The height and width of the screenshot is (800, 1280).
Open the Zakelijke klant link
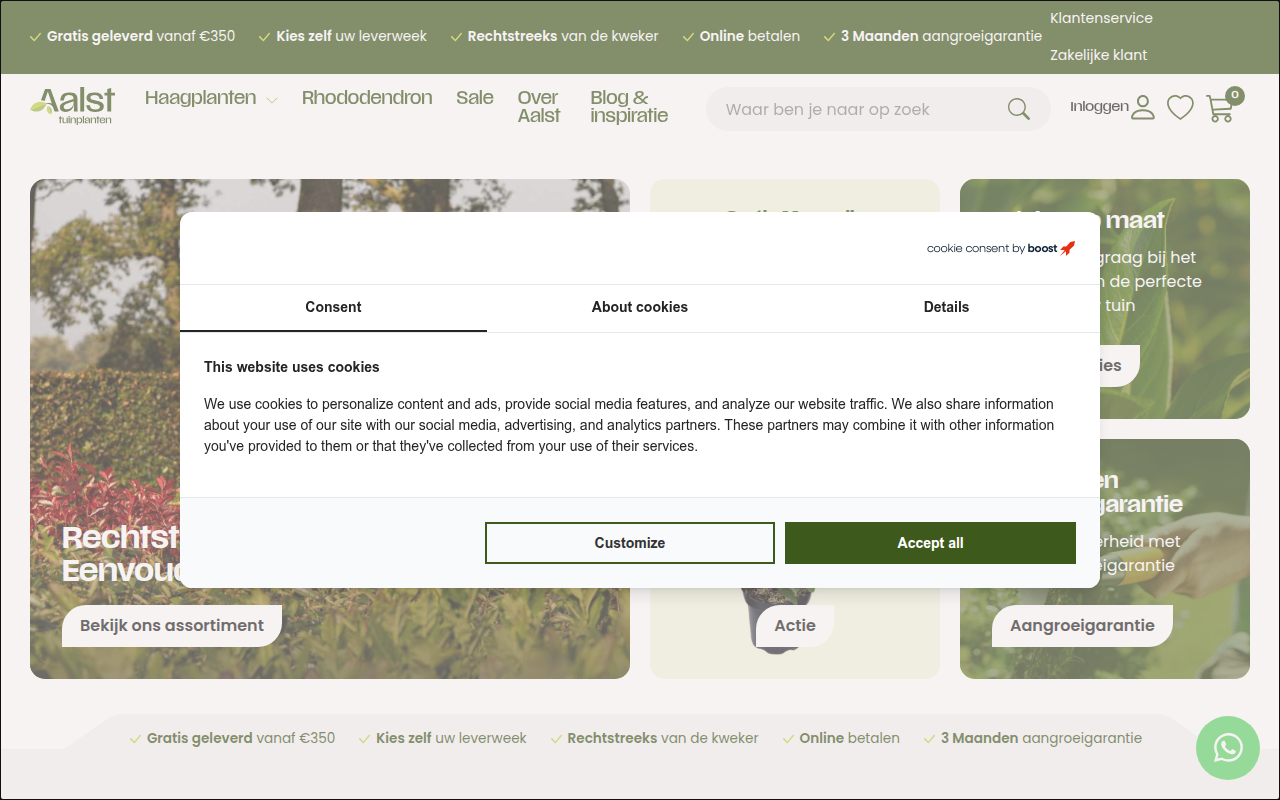1099,55
